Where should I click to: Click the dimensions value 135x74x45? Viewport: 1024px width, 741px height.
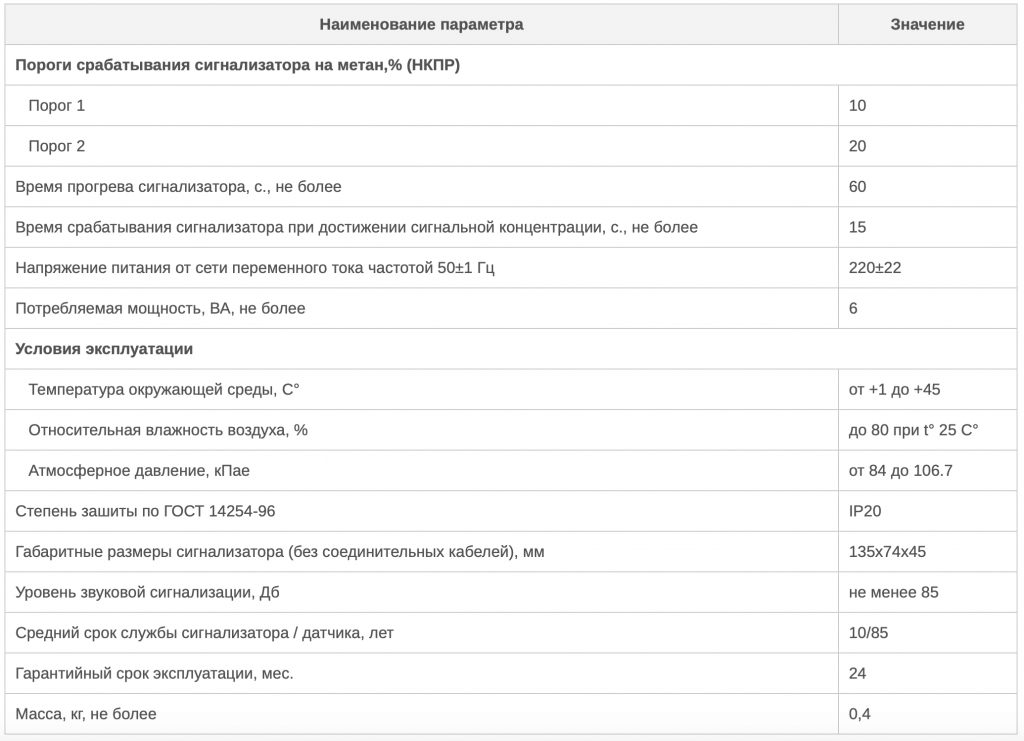pyautogui.click(x=886, y=552)
